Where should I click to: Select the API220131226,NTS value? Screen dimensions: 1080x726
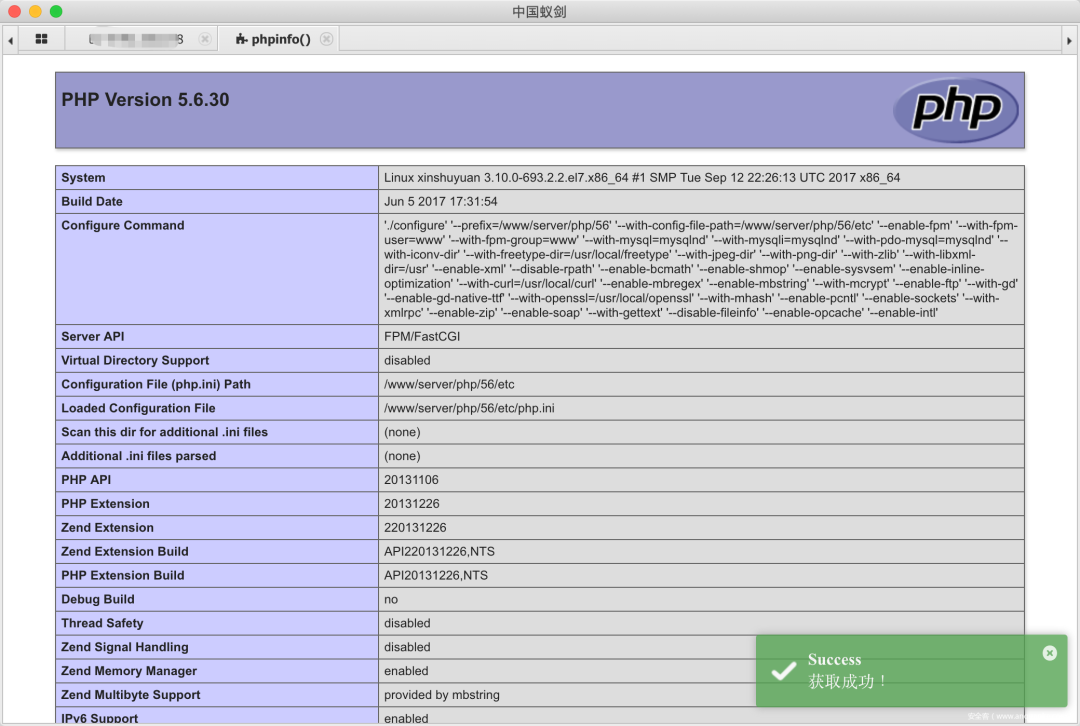439,552
